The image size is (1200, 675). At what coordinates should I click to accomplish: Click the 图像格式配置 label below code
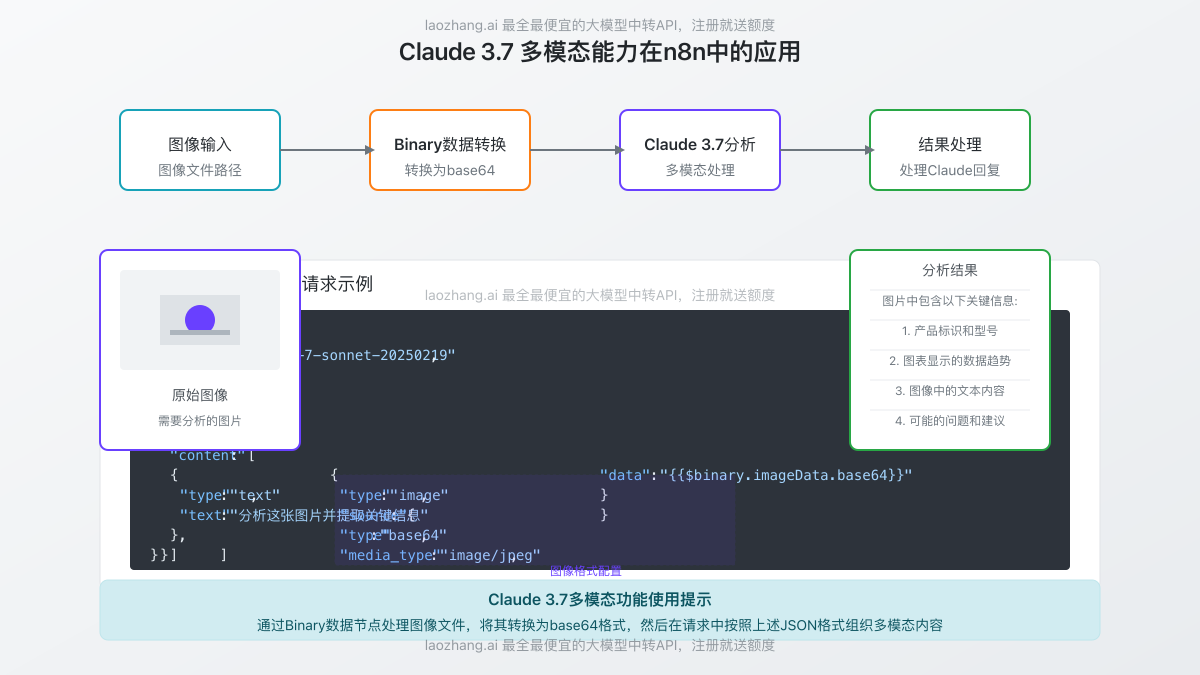pyautogui.click(x=586, y=571)
